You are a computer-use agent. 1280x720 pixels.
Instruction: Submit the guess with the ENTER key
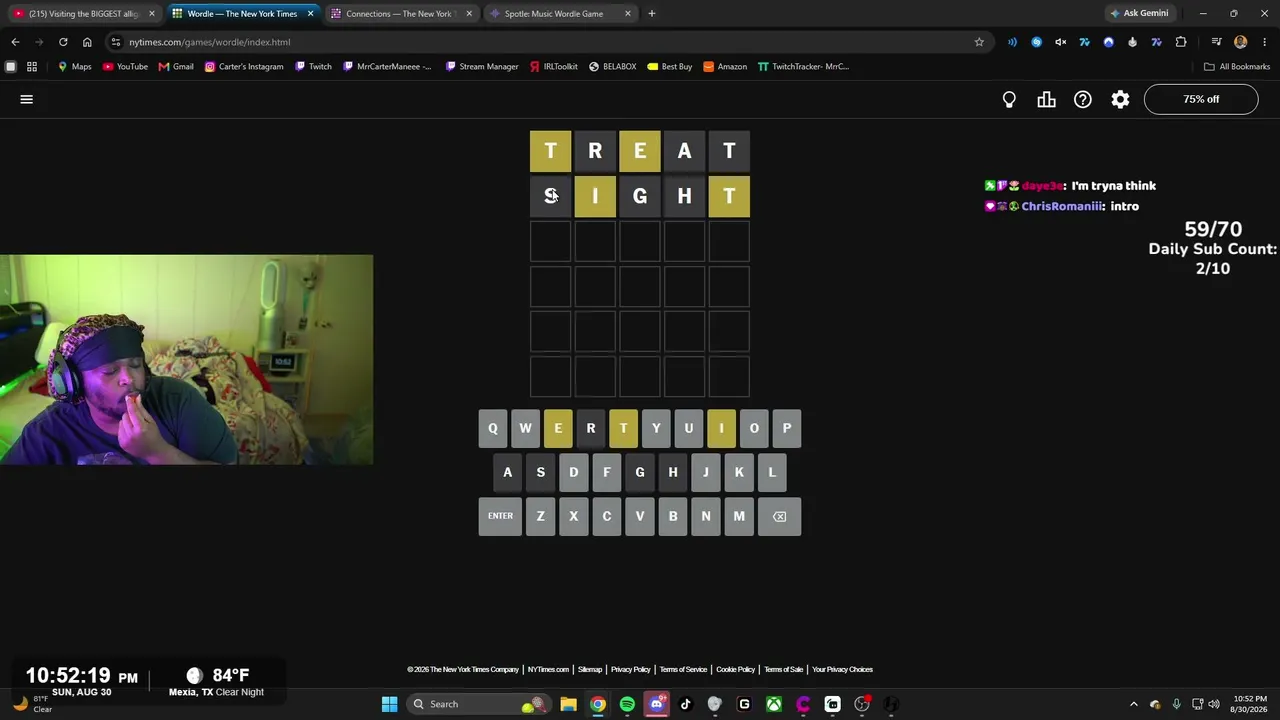click(500, 516)
